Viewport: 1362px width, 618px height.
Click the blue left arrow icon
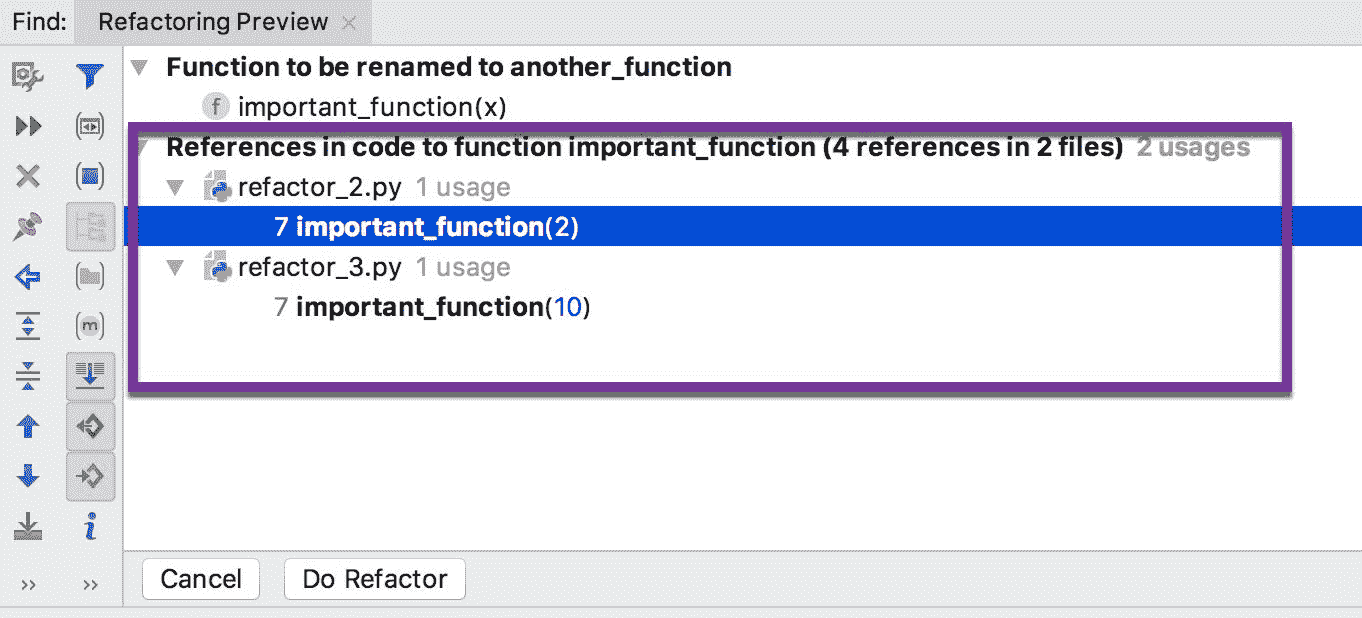[x=28, y=276]
